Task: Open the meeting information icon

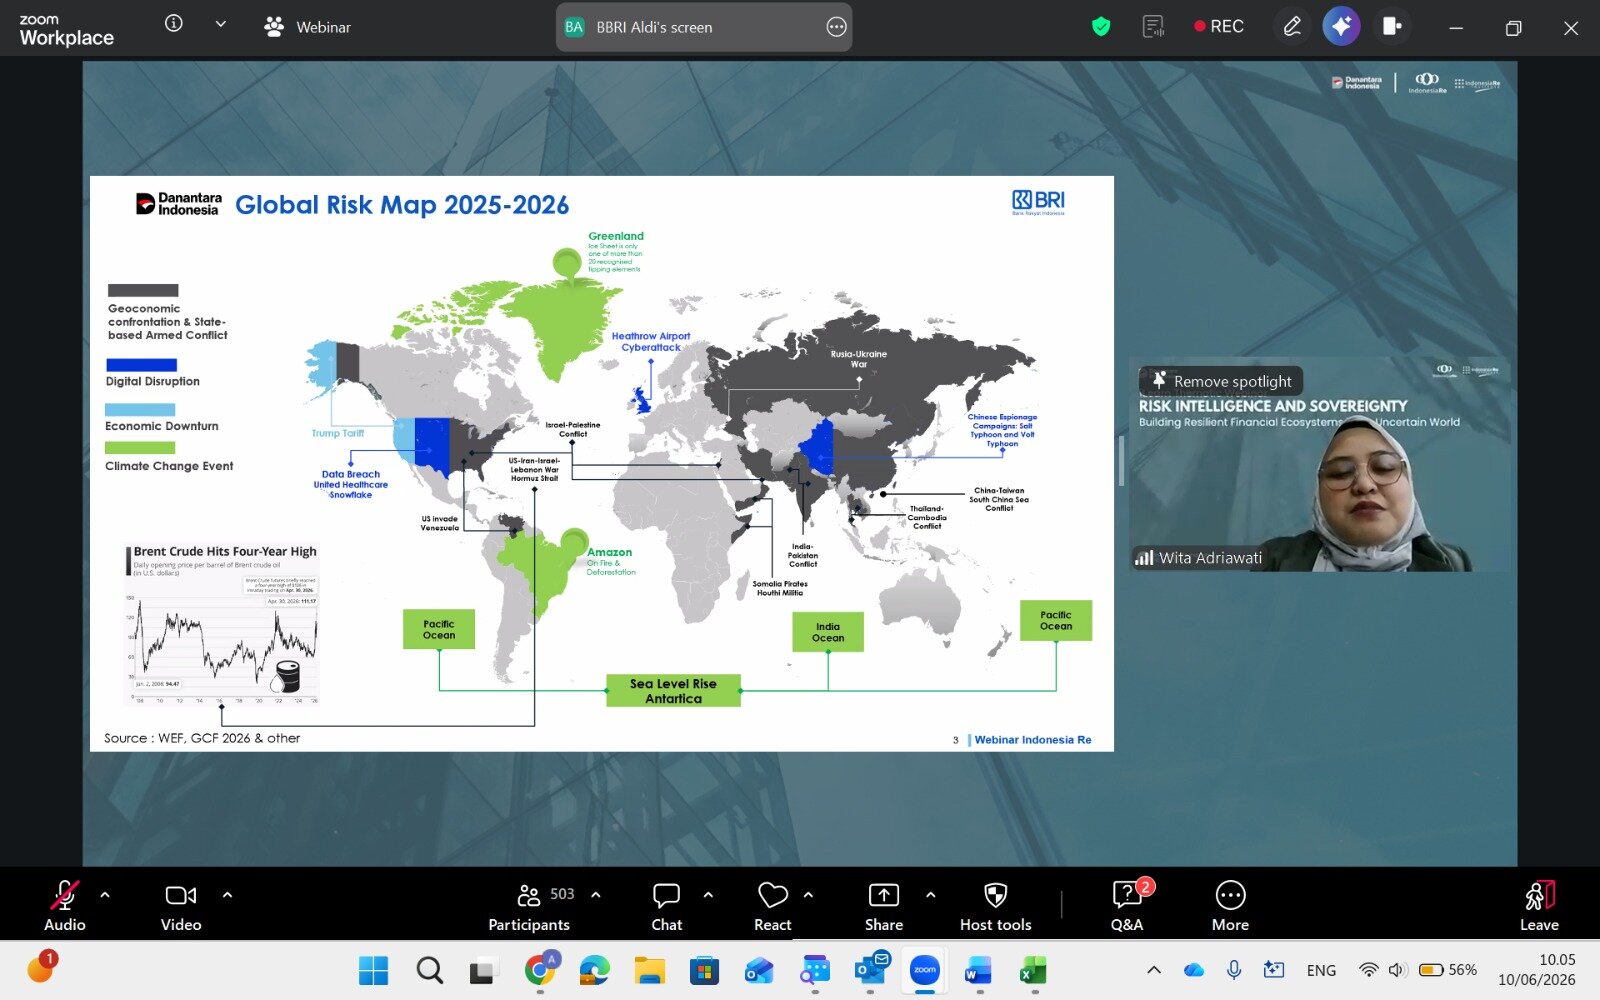Action: pos(174,23)
